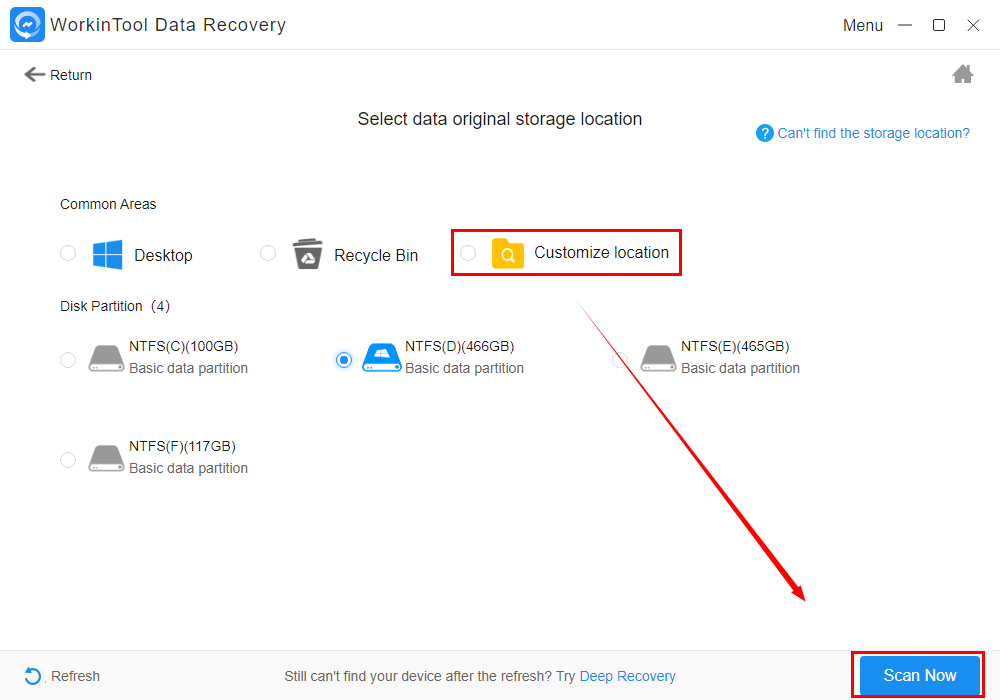Click the NTFS(F) drive icon

coord(106,458)
